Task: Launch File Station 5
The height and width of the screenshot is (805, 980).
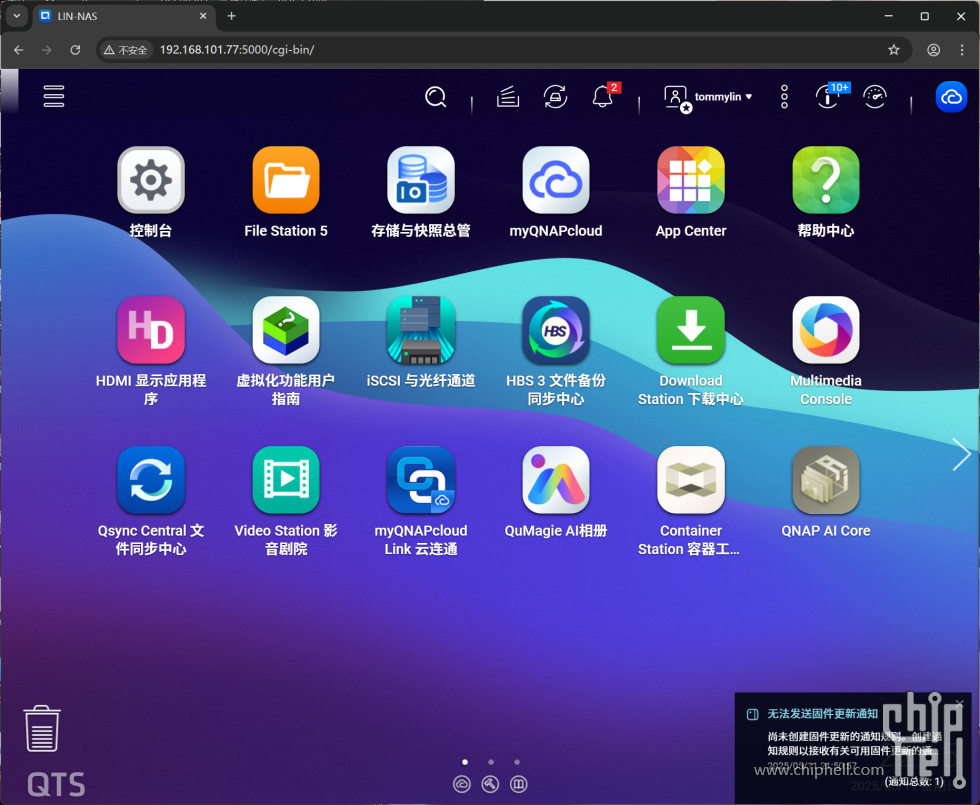Action: pos(286,180)
